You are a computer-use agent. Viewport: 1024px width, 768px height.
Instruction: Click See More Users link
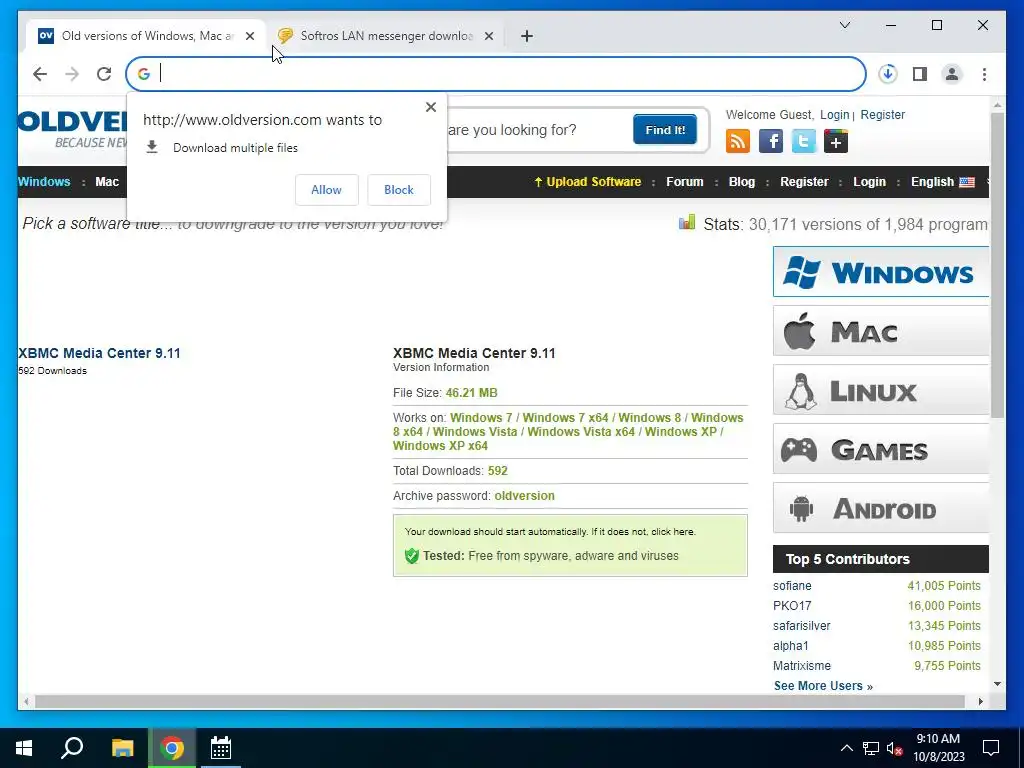click(x=823, y=686)
